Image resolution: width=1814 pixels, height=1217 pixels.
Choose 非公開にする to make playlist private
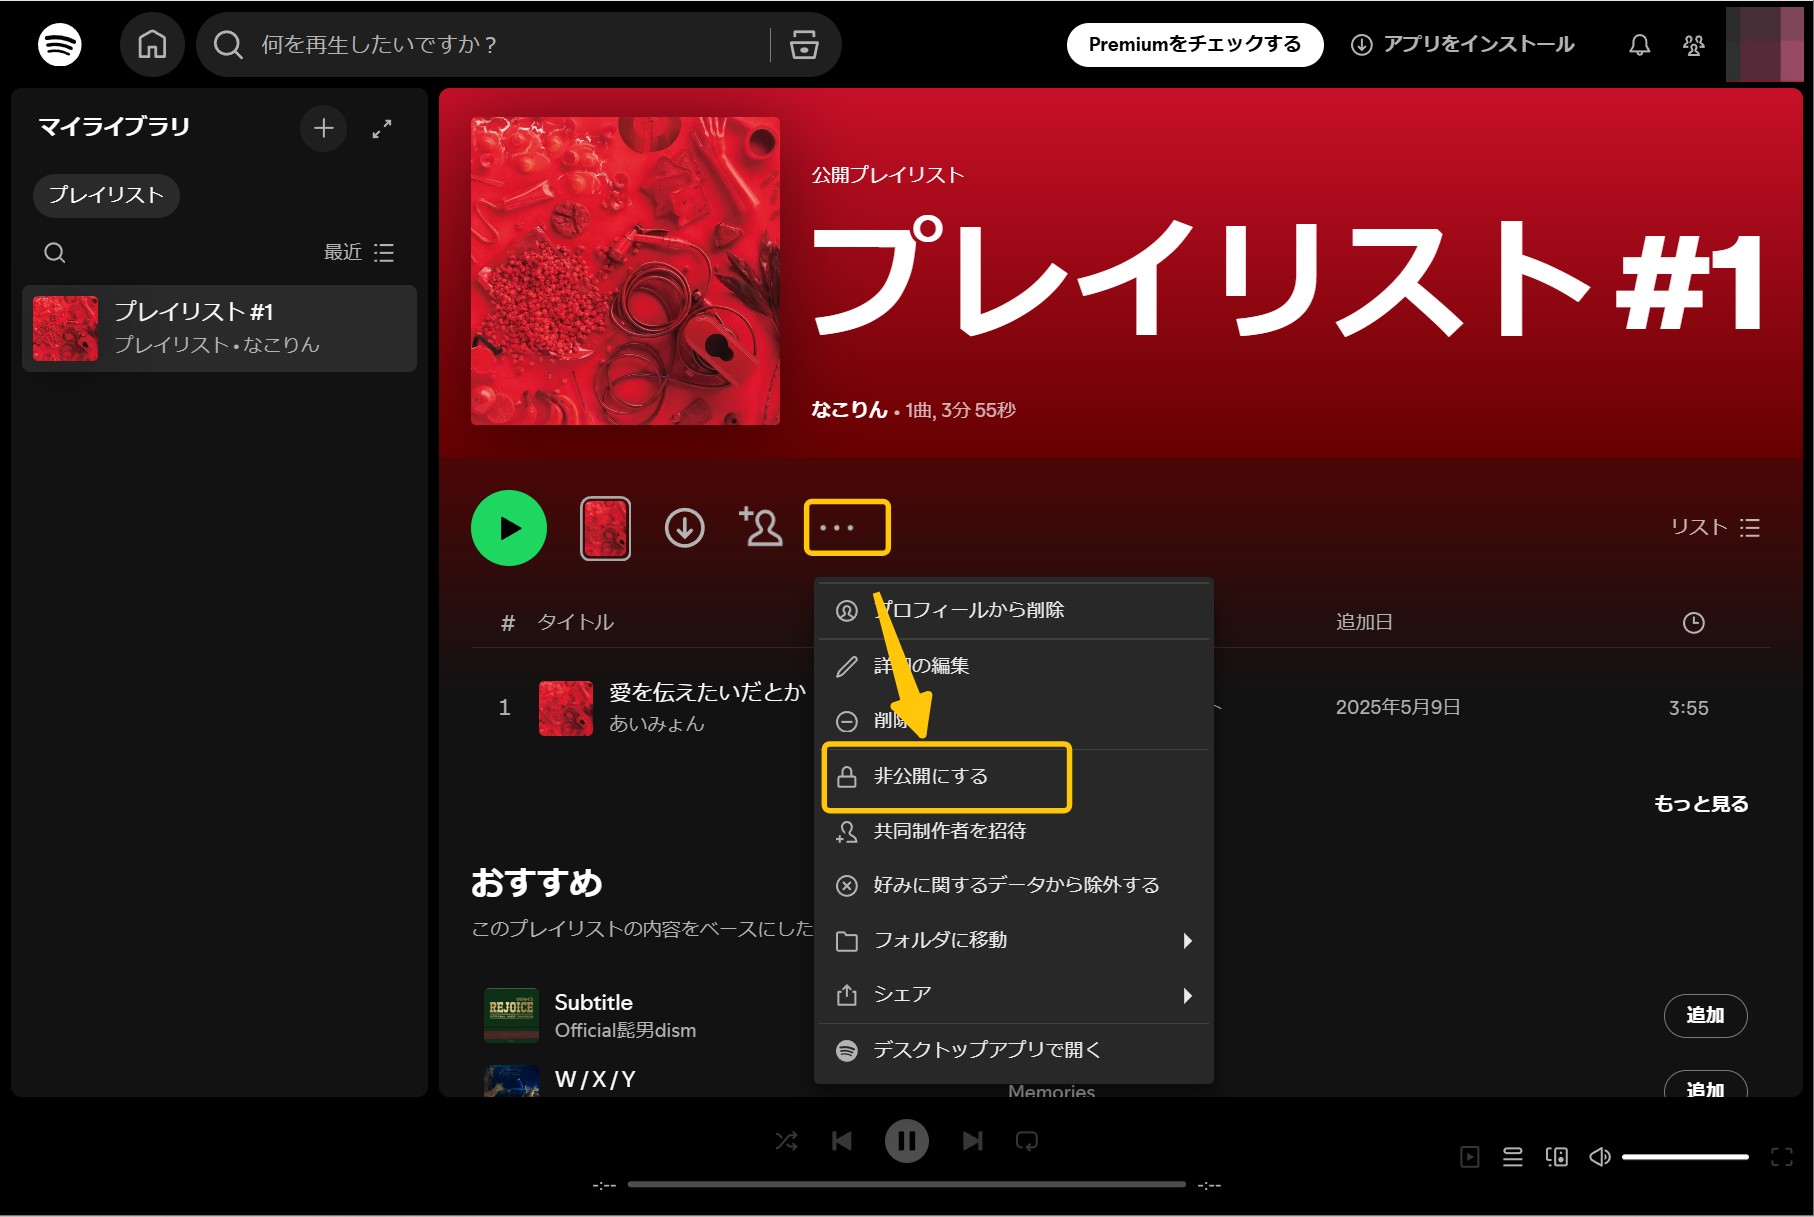tap(1014, 776)
